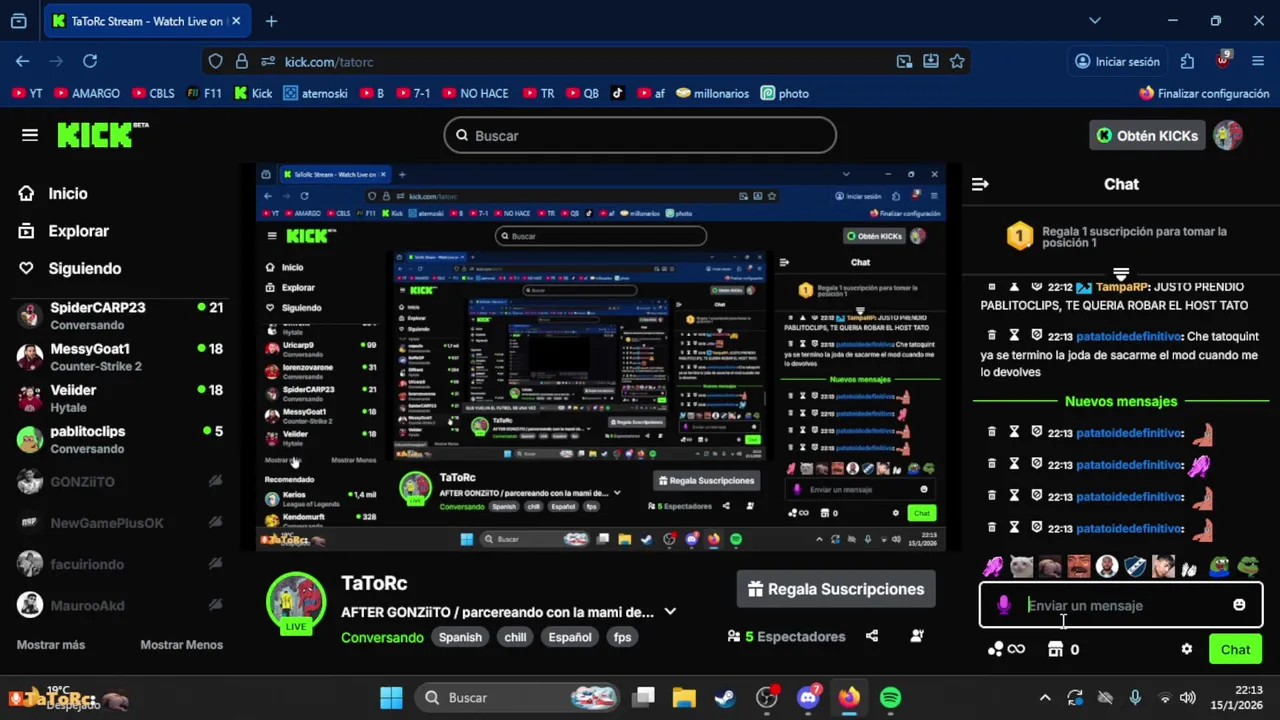1280x720 pixels.
Task: Open the AMARGO bookmark
Action: coord(87,93)
